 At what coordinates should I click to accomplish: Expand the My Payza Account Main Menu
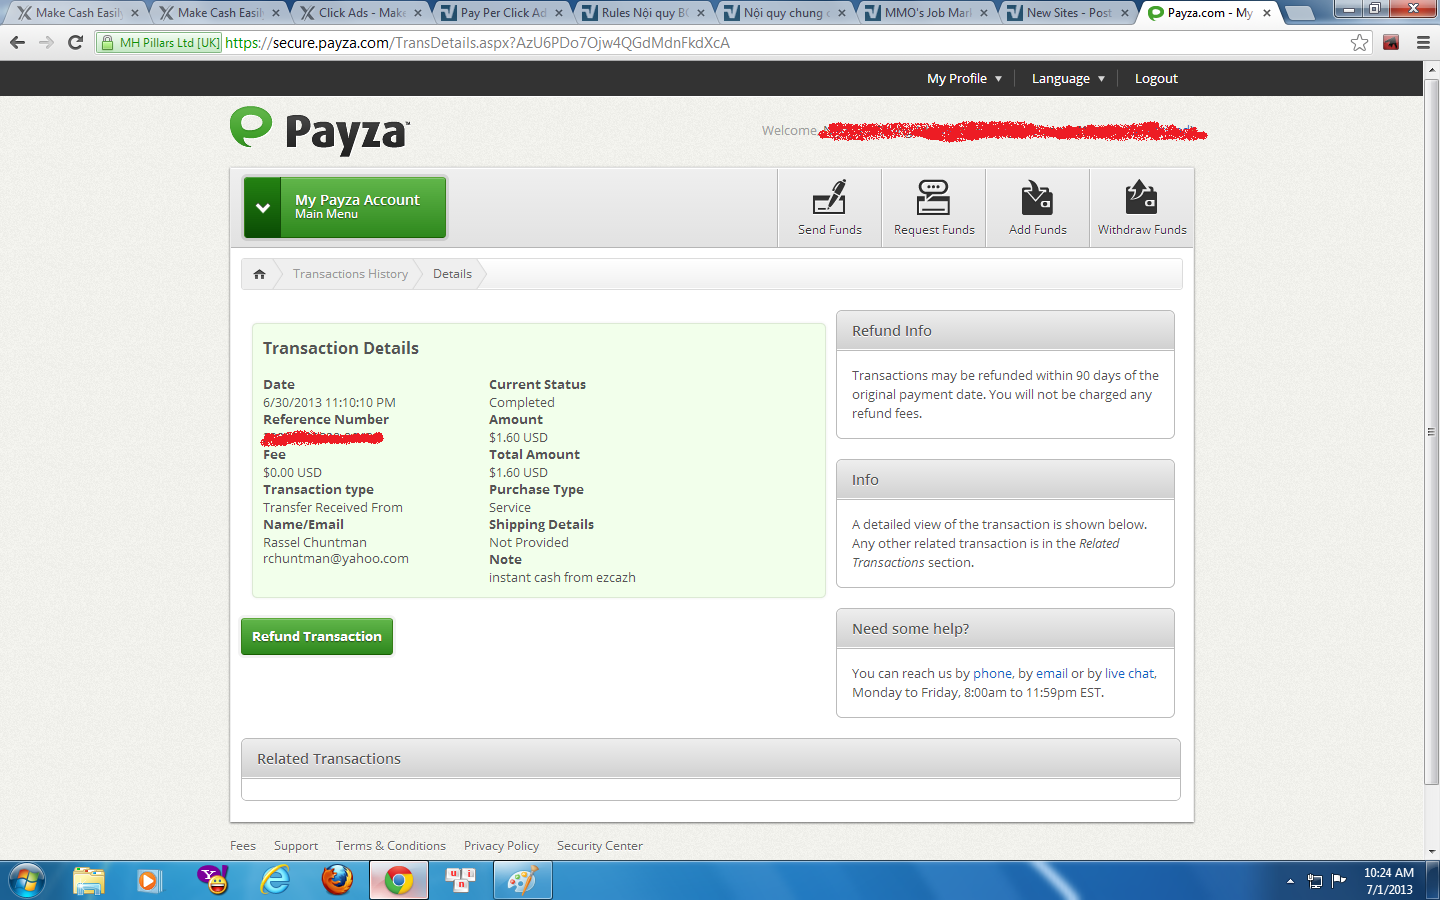pos(344,208)
